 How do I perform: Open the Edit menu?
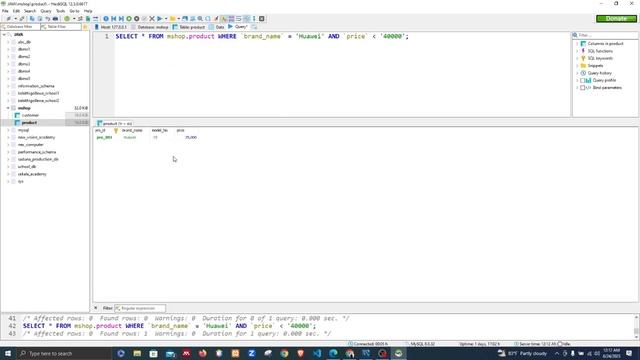pyautogui.click(x=16, y=11)
